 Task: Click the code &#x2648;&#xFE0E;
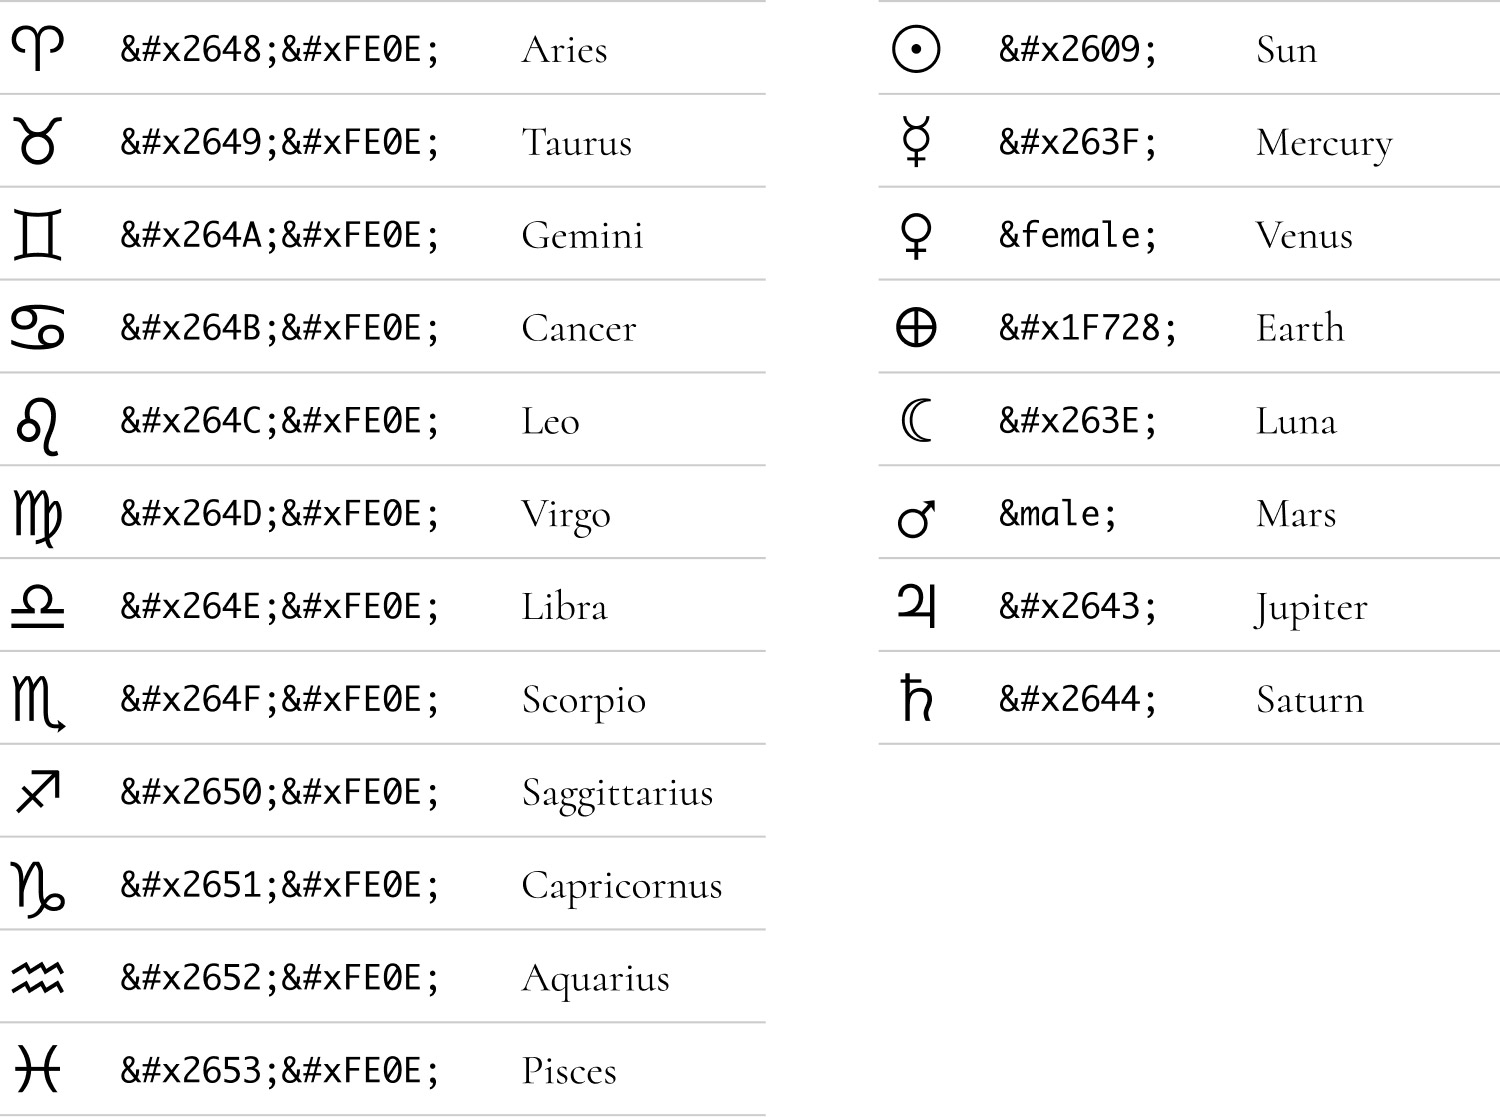(x=280, y=49)
